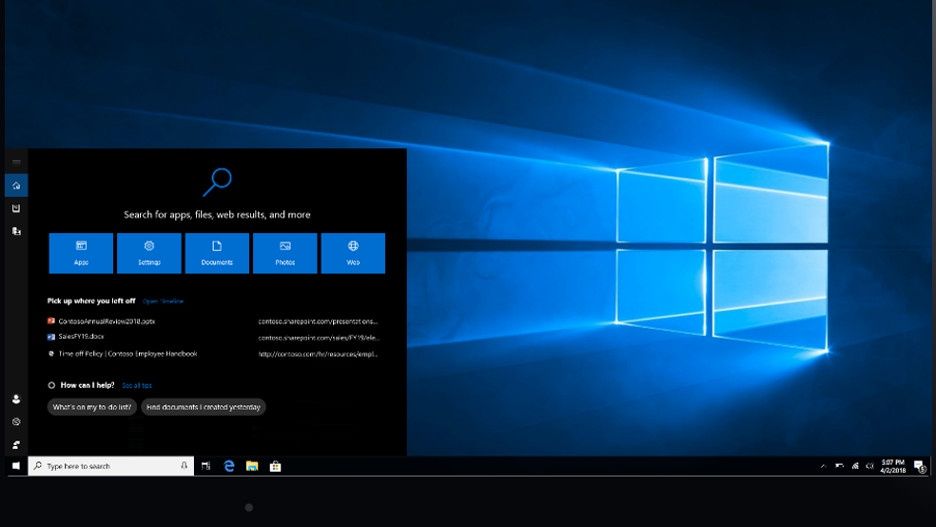The height and width of the screenshot is (527, 936).
Task: Launch Microsoft Edge from the taskbar
Action: tap(229, 466)
